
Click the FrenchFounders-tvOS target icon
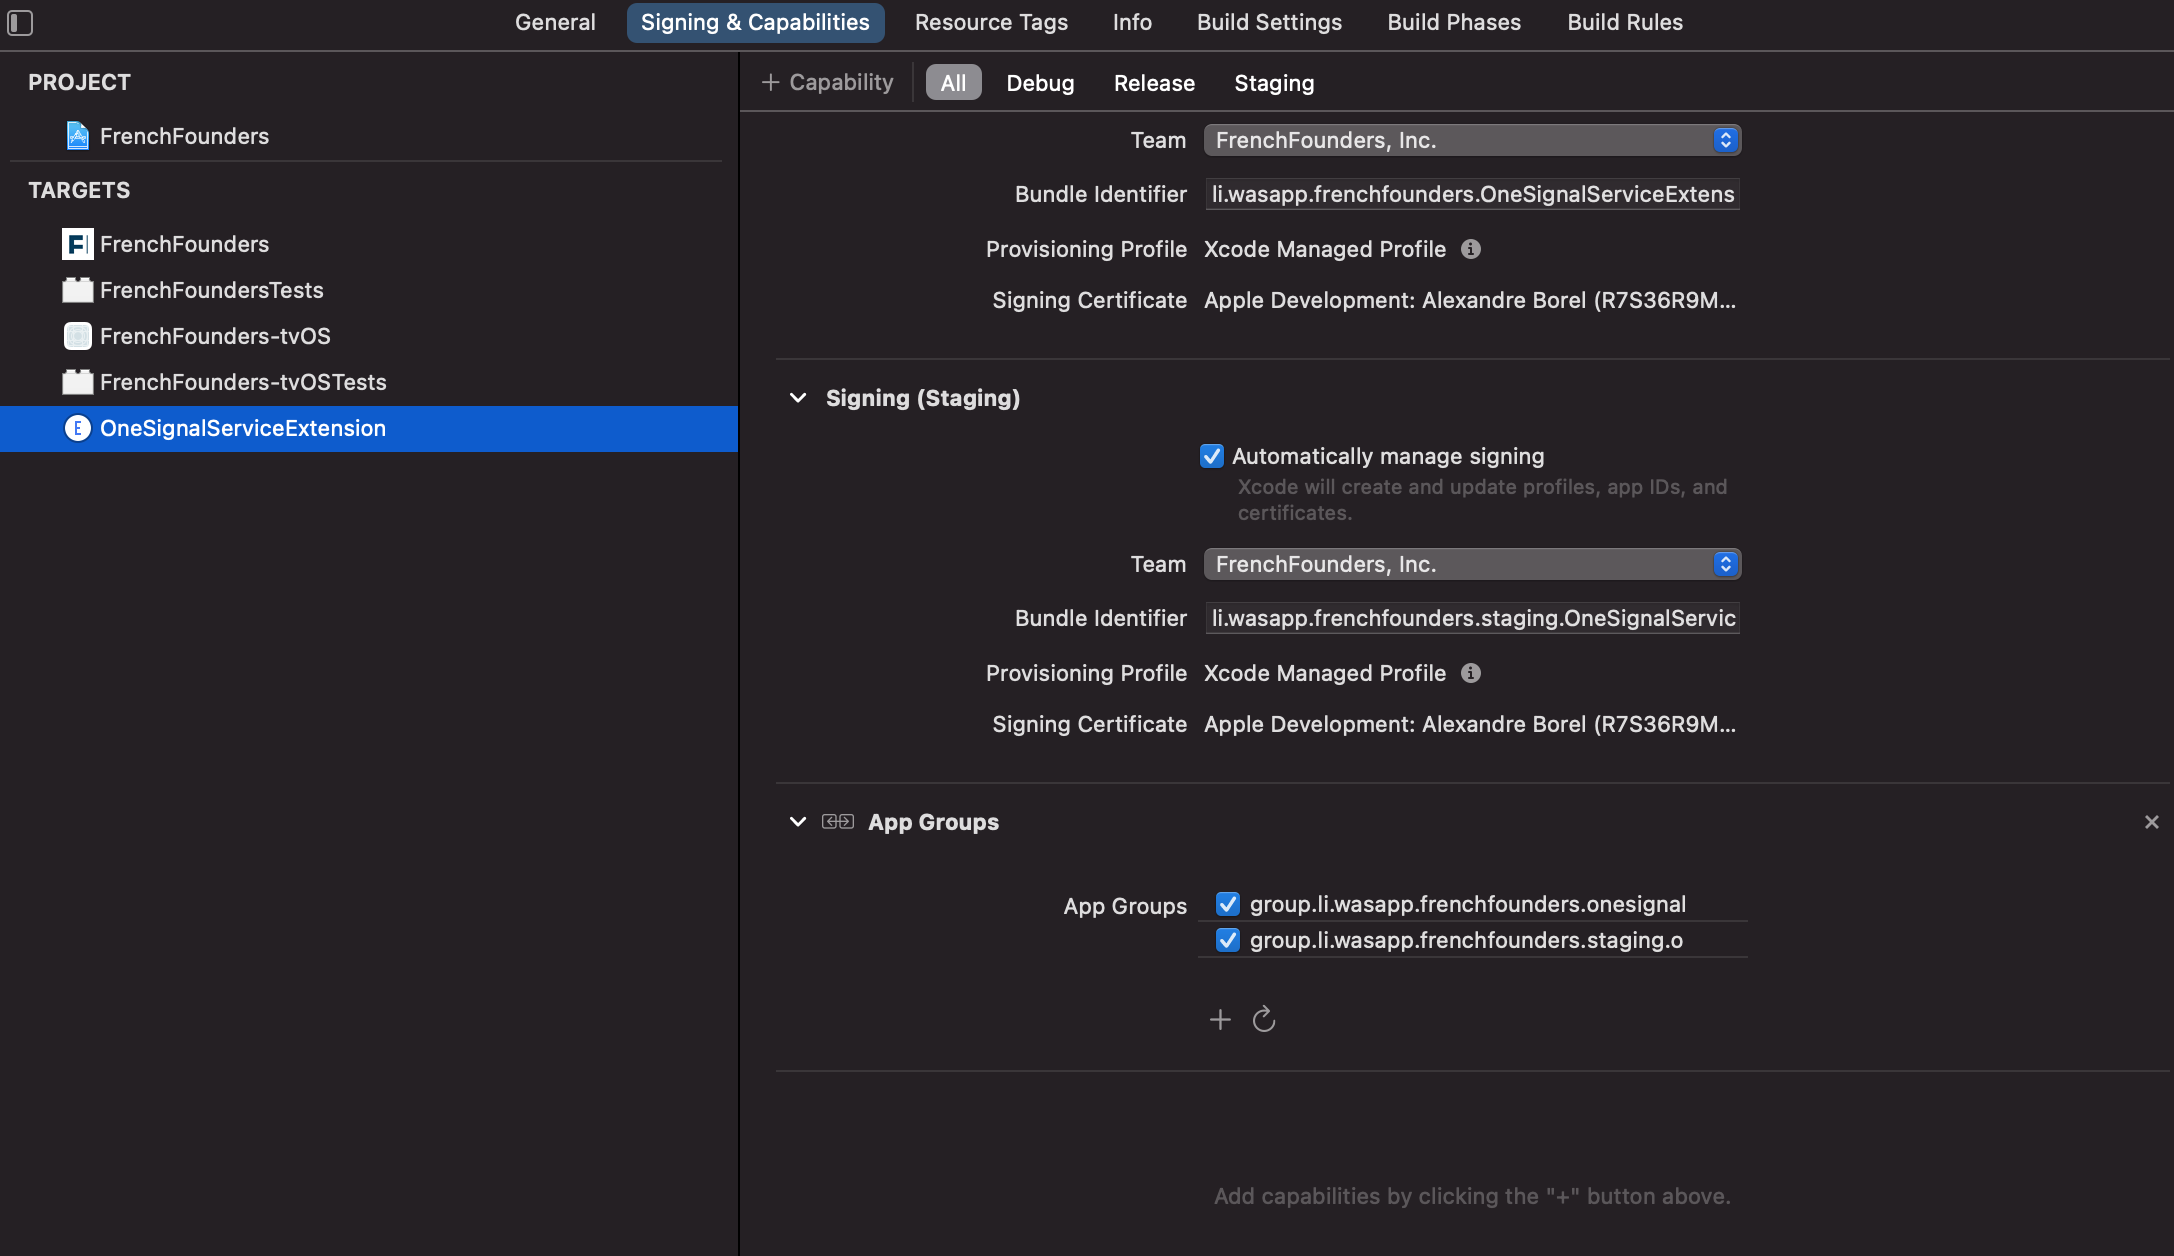77,336
